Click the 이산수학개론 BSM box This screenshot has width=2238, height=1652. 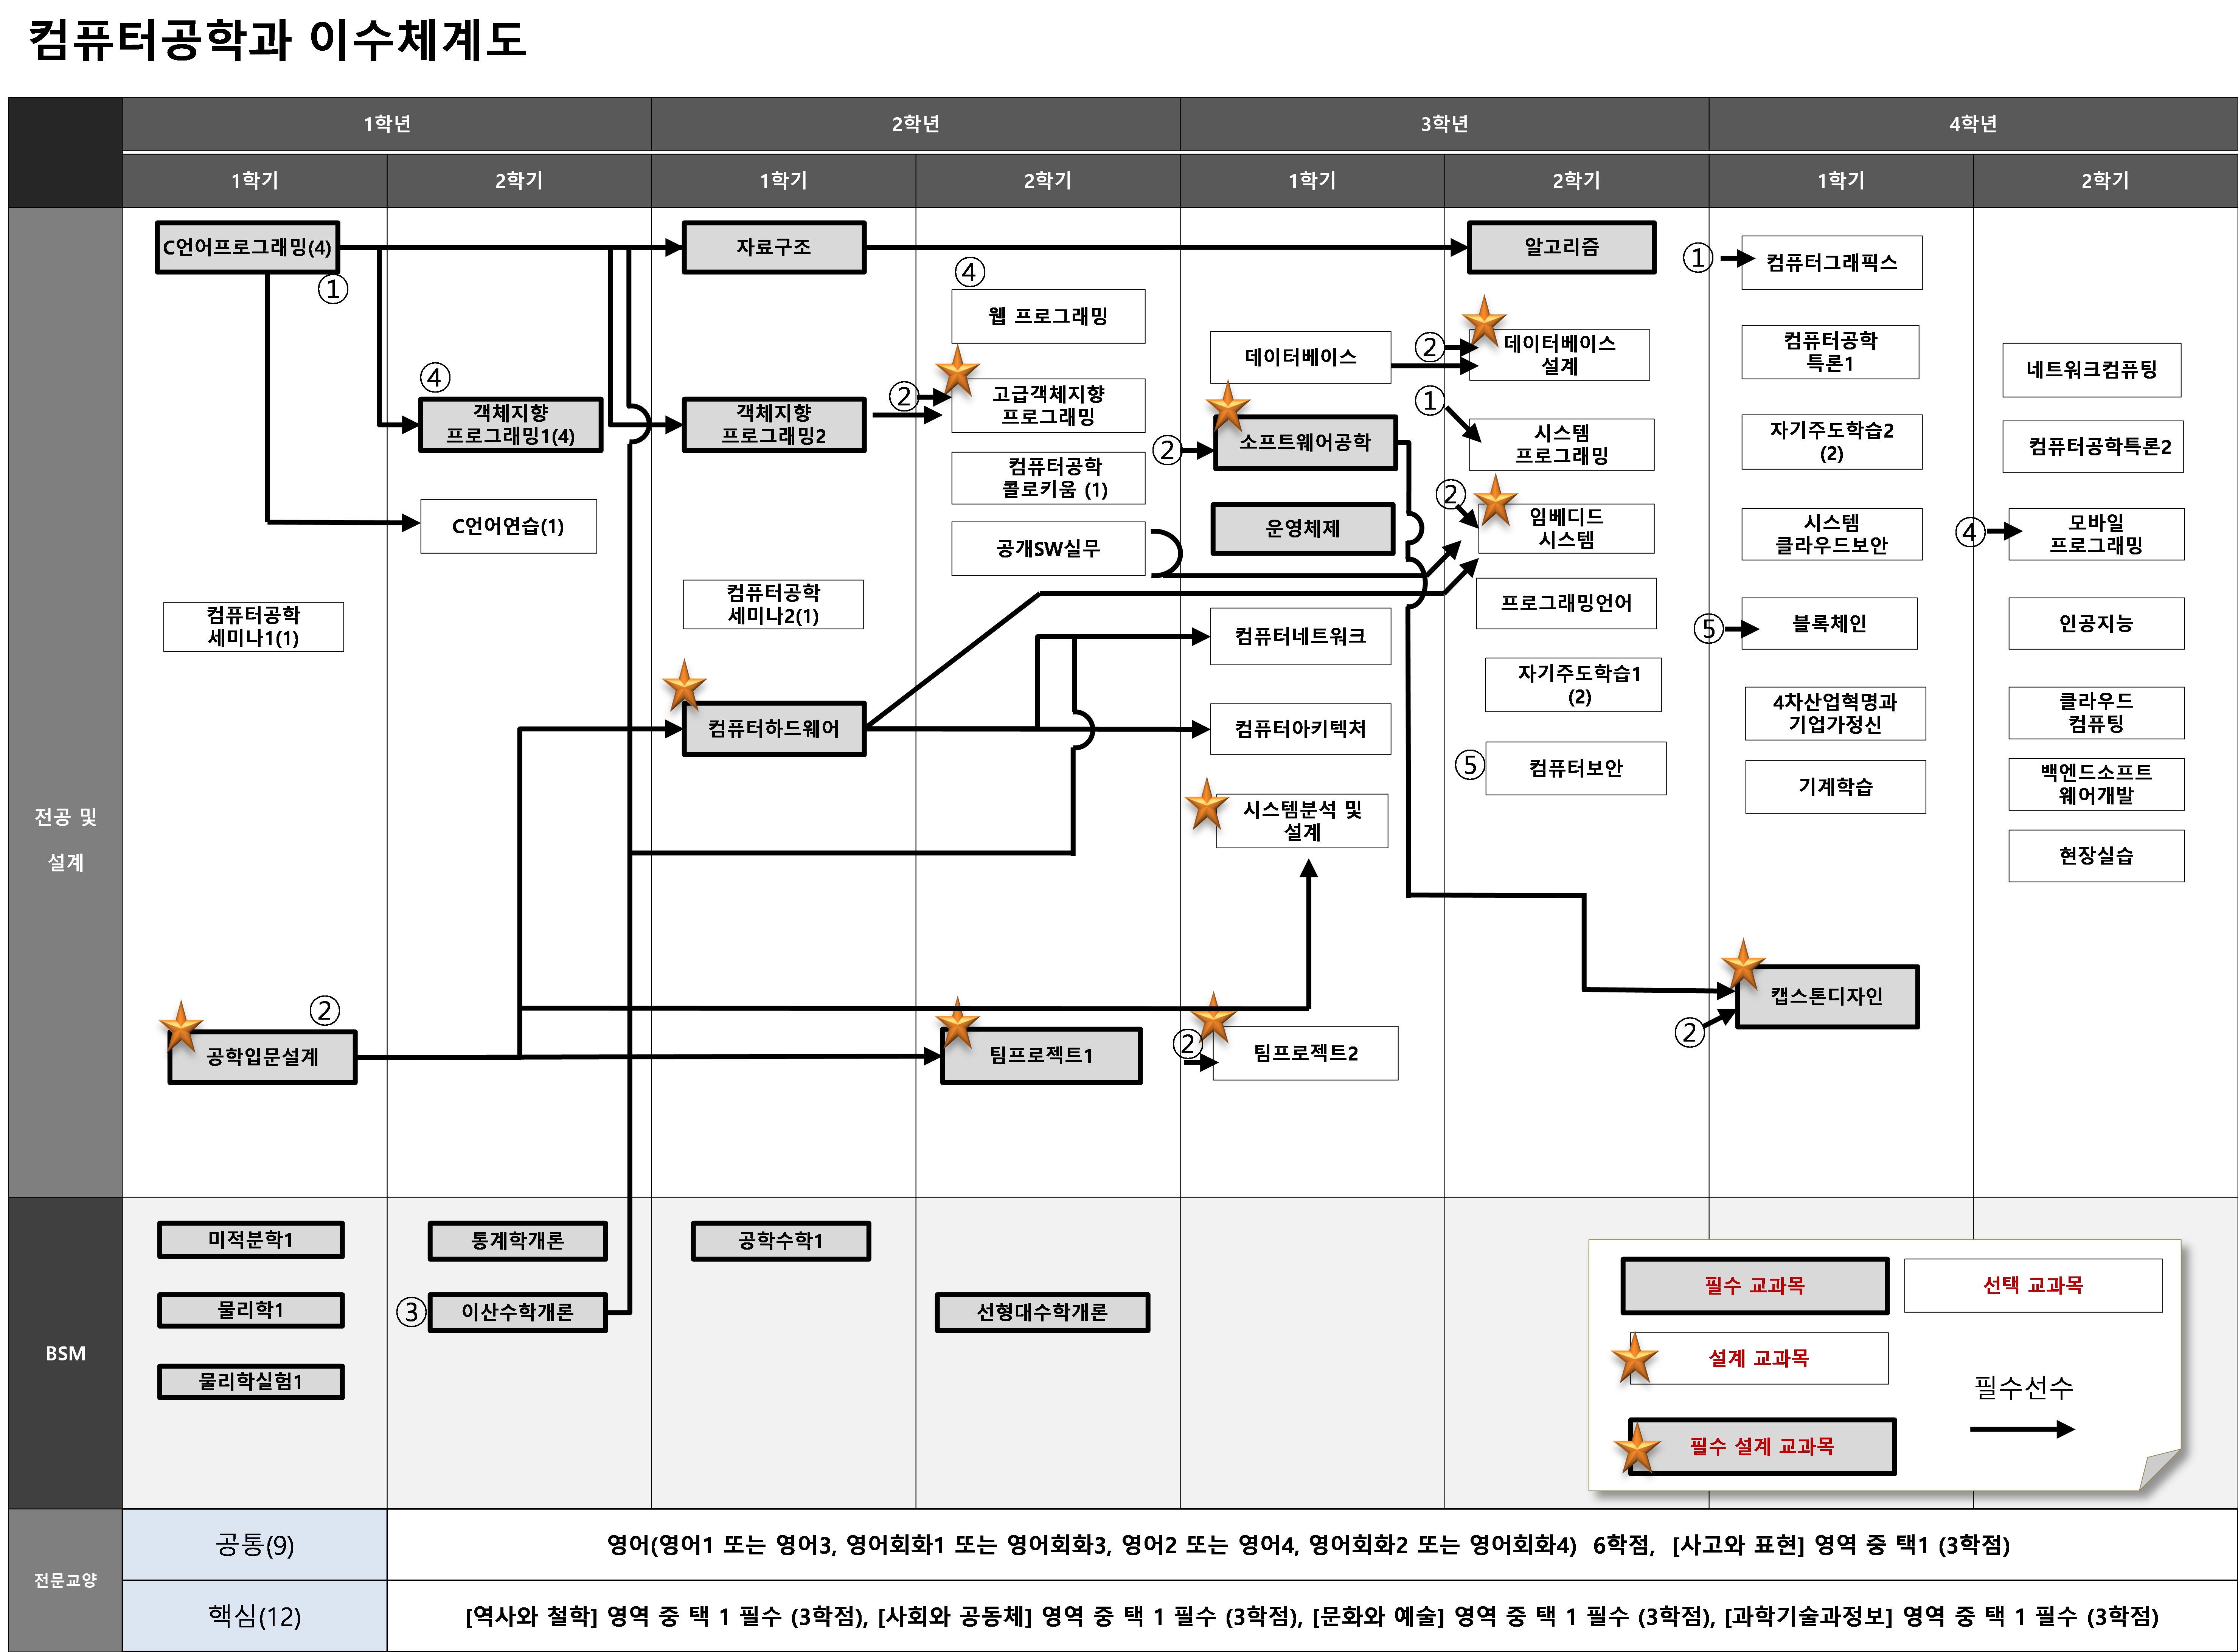click(517, 1312)
